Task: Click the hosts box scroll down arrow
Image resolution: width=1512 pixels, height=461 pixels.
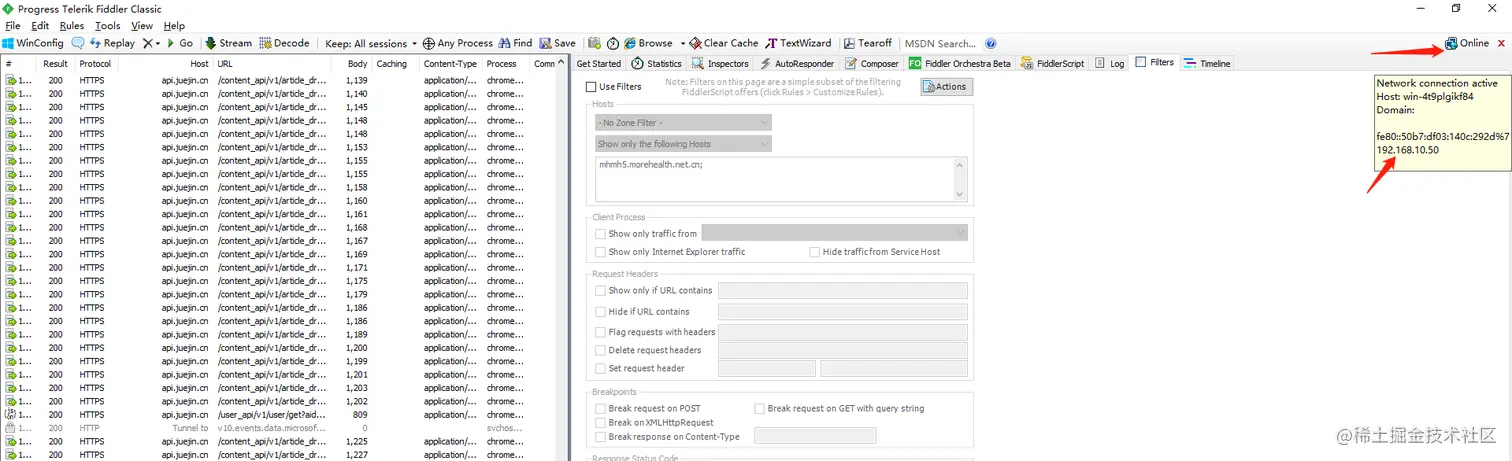Action: [x=960, y=194]
